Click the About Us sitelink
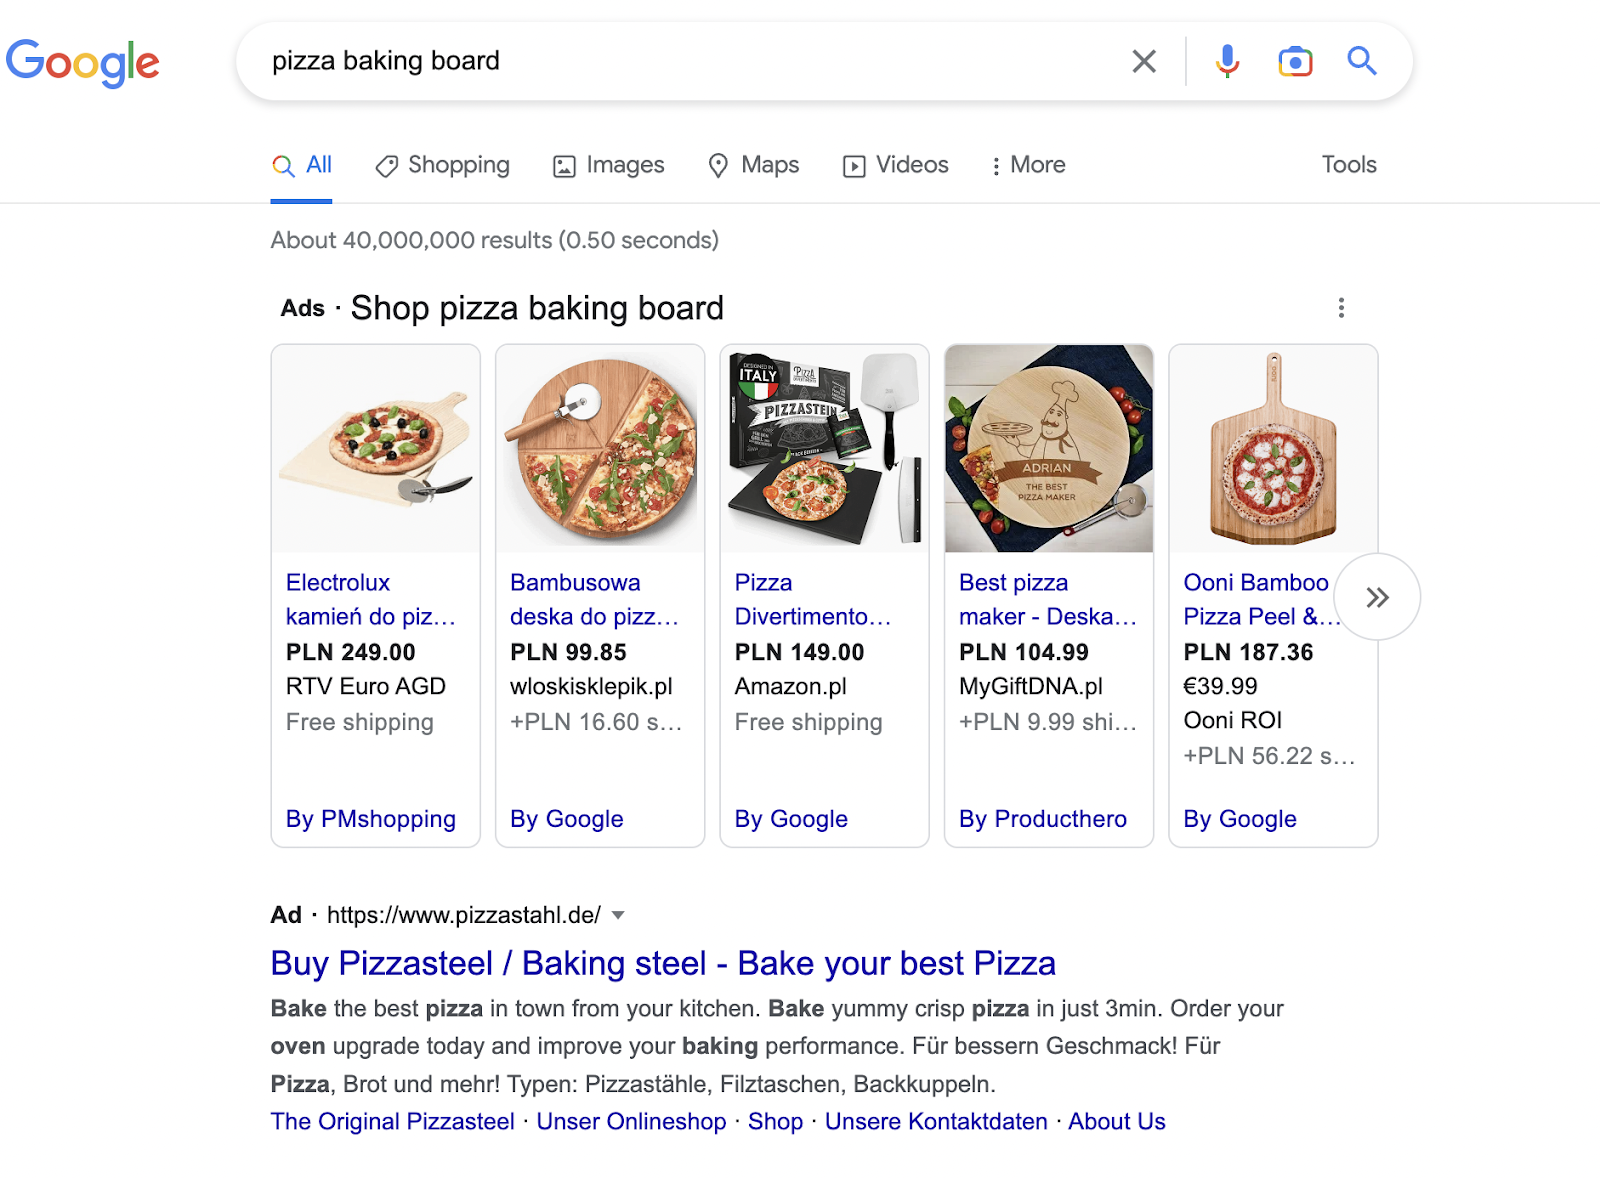Image resolution: width=1600 pixels, height=1178 pixels. coord(1117,1122)
